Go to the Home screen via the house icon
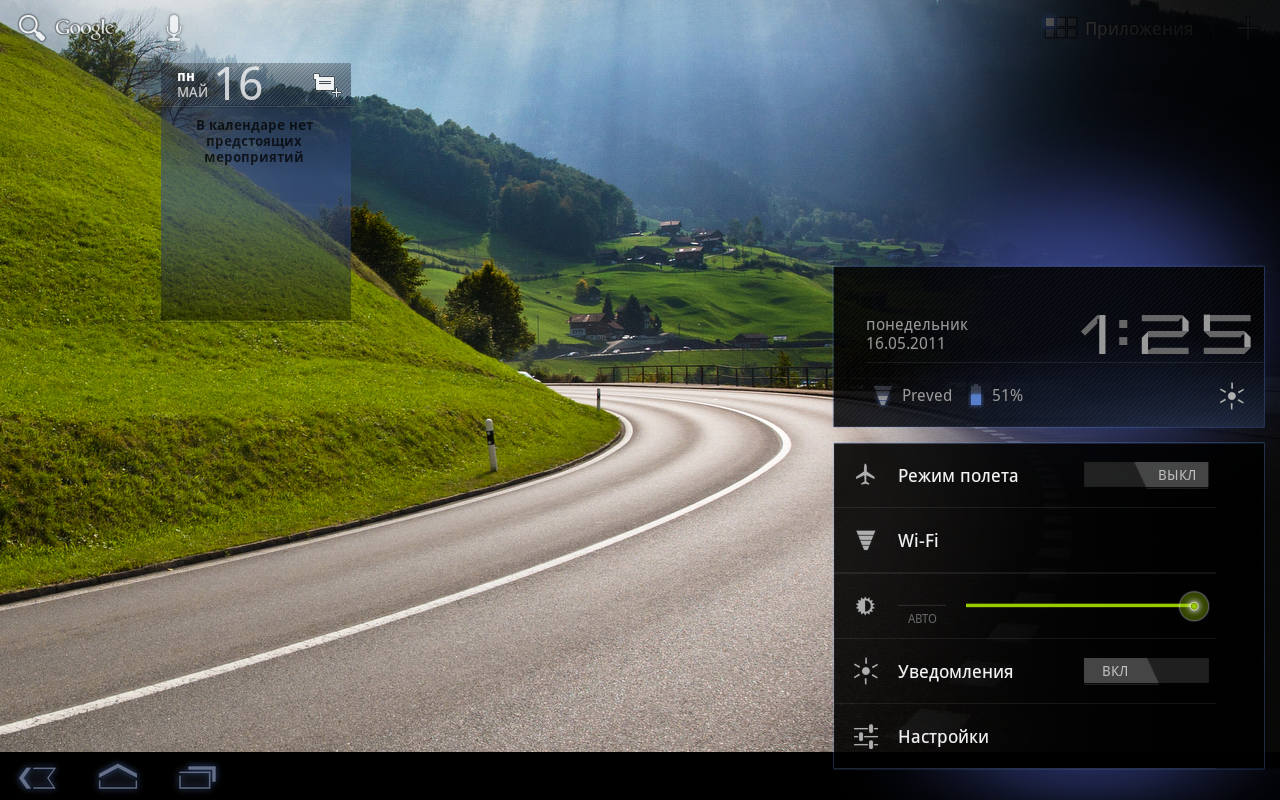Screen dimensions: 1280x800 (x=117, y=777)
